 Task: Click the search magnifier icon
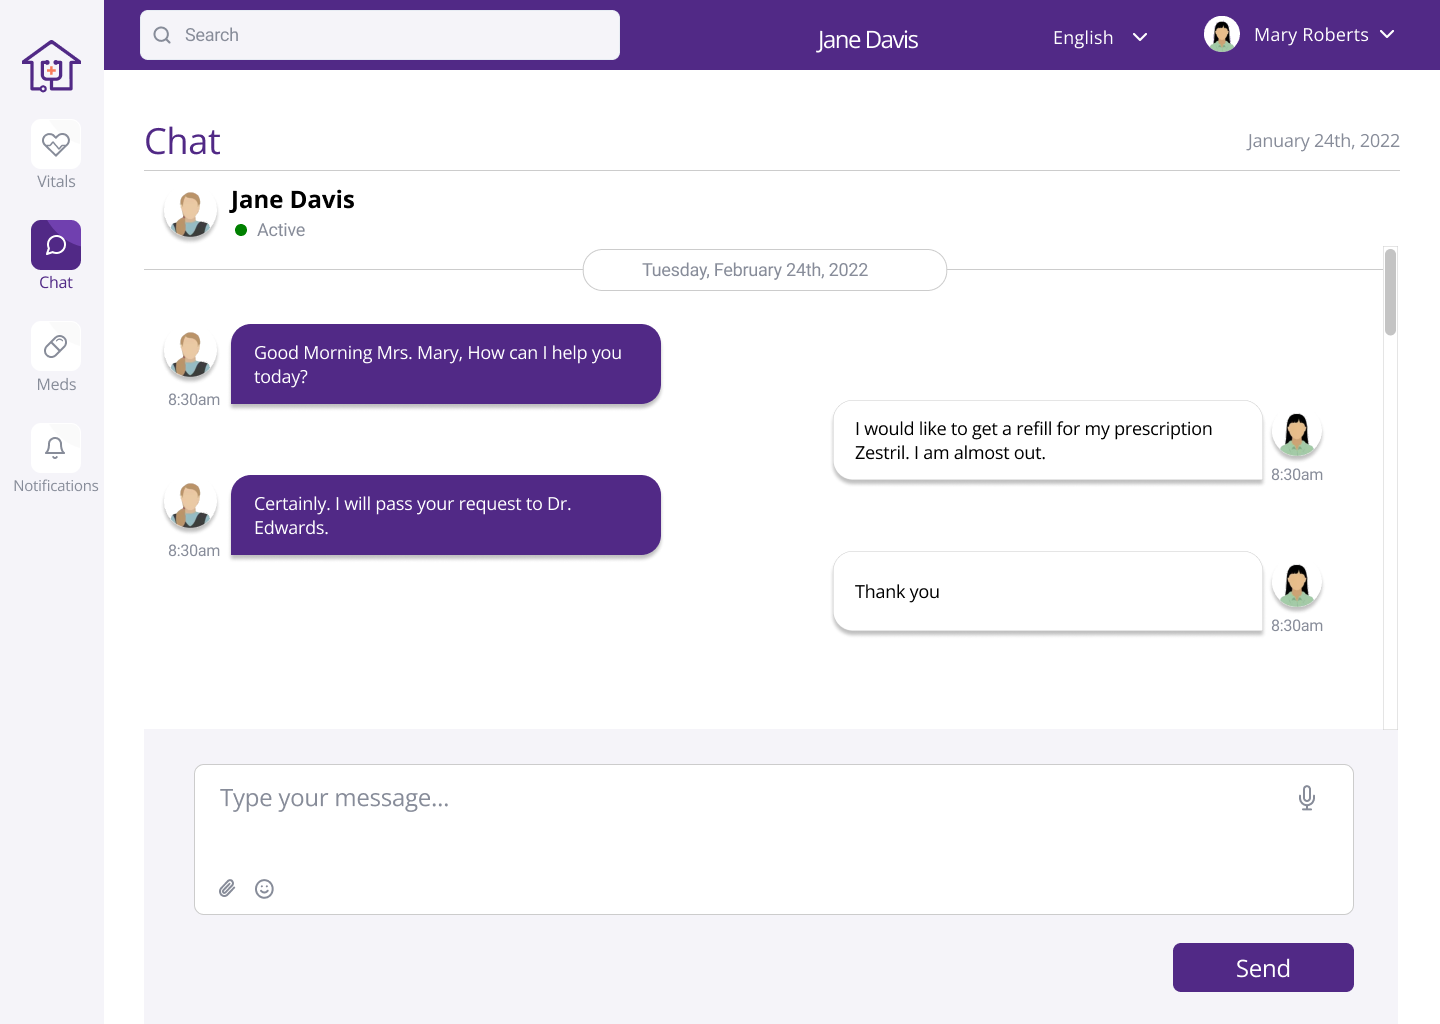tap(162, 34)
